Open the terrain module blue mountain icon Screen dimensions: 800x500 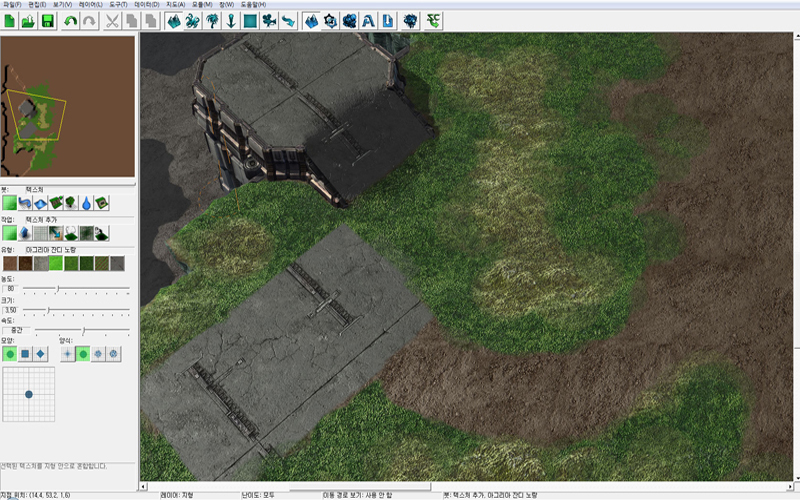tap(311, 21)
